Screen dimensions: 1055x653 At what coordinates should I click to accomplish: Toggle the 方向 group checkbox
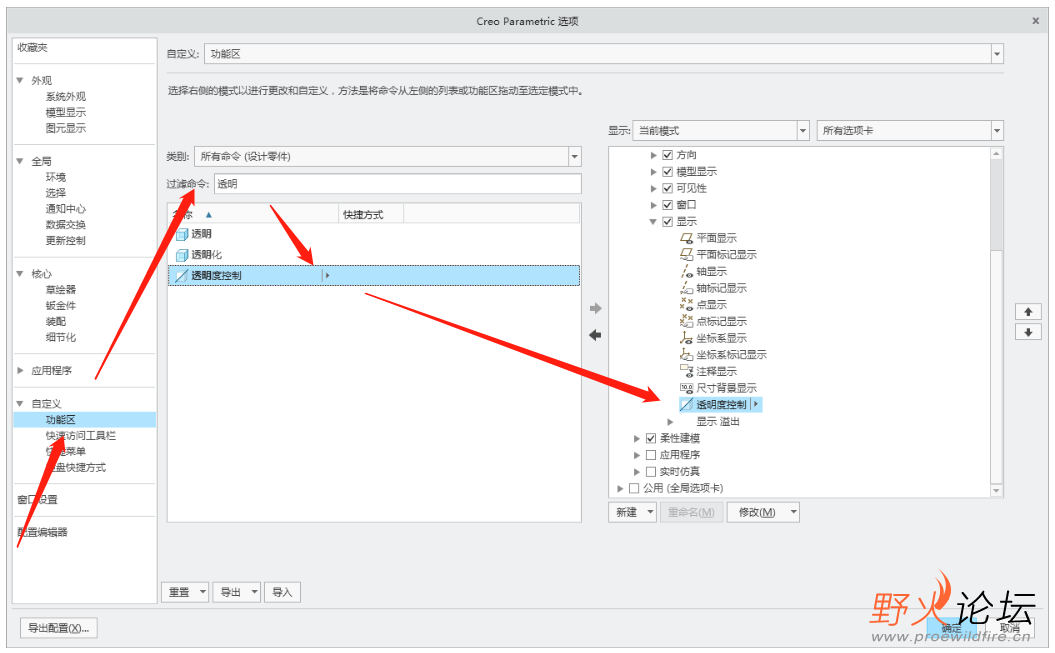click(667, 155)
